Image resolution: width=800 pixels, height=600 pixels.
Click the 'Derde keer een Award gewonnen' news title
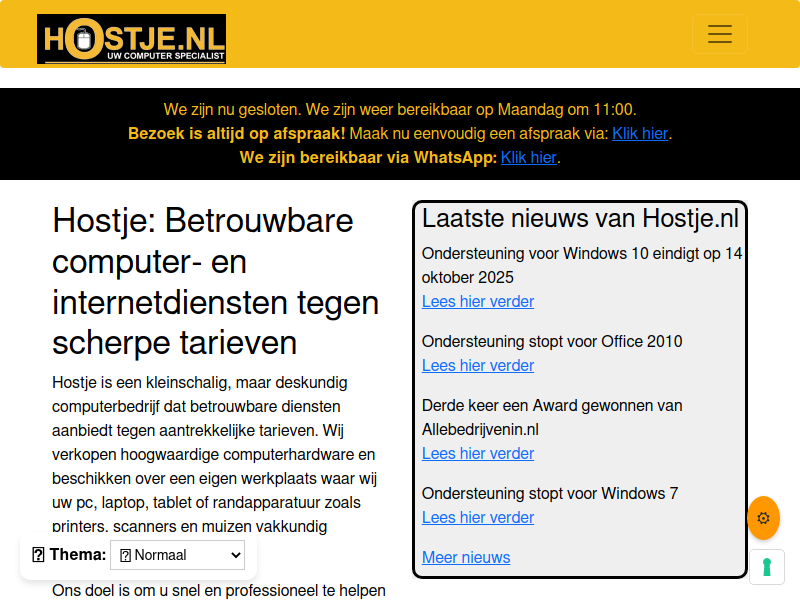pos(552,417)
